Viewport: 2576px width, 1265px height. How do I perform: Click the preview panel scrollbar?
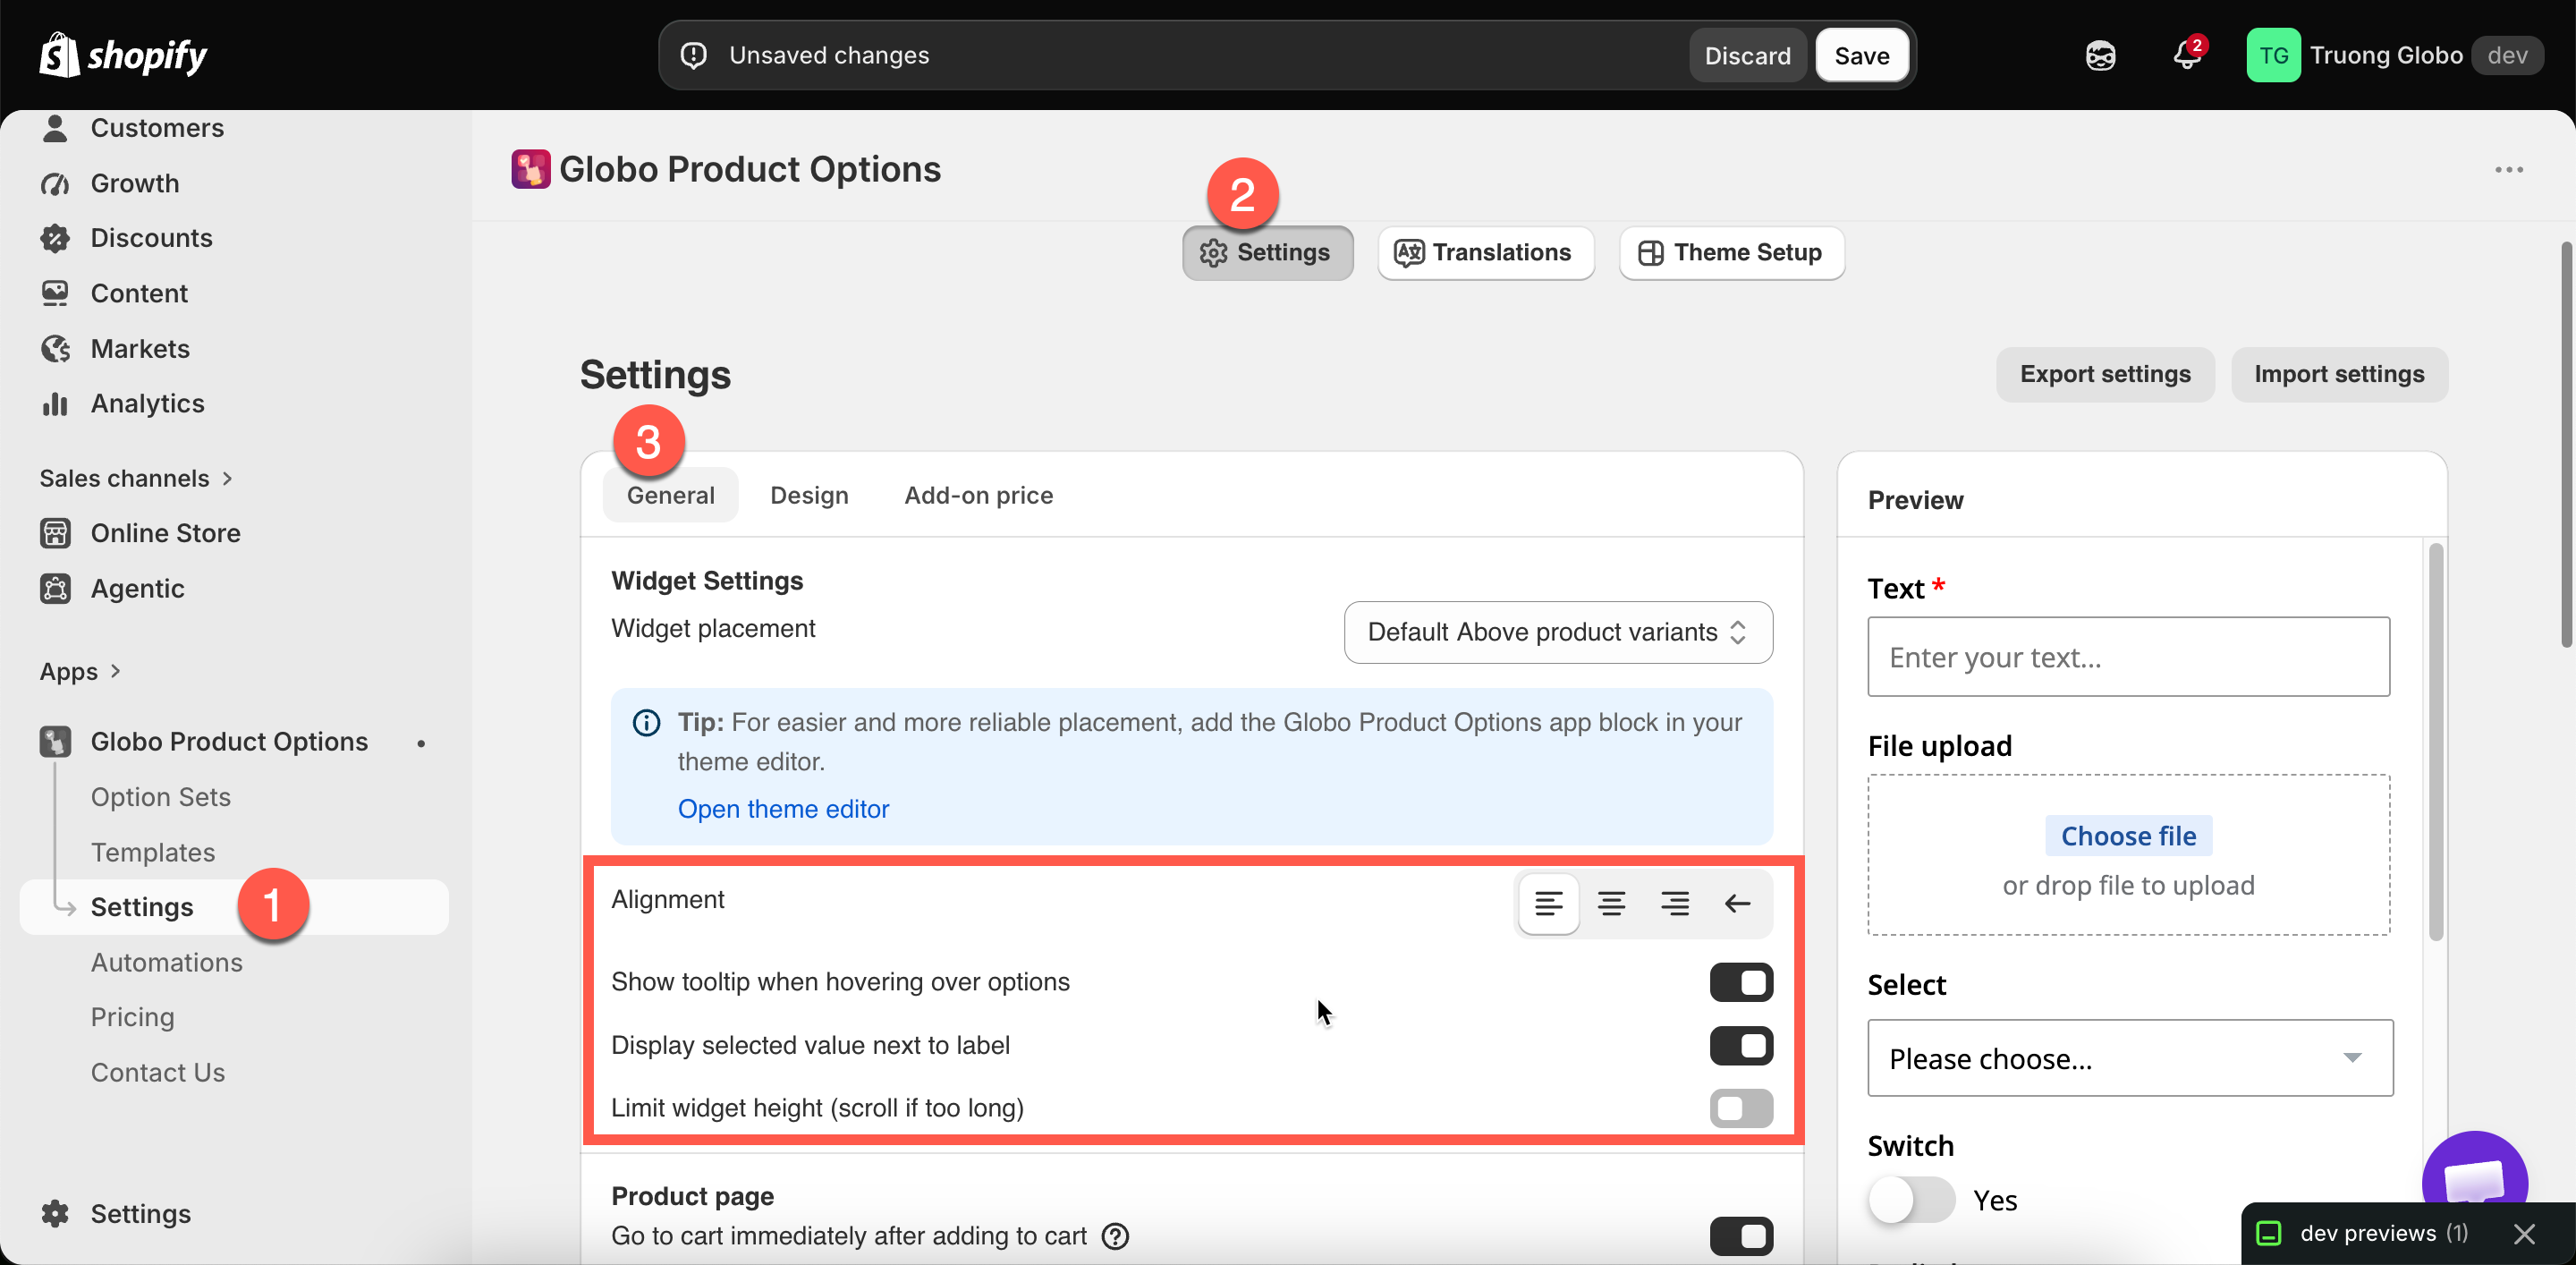click(x=2436, y=740)
